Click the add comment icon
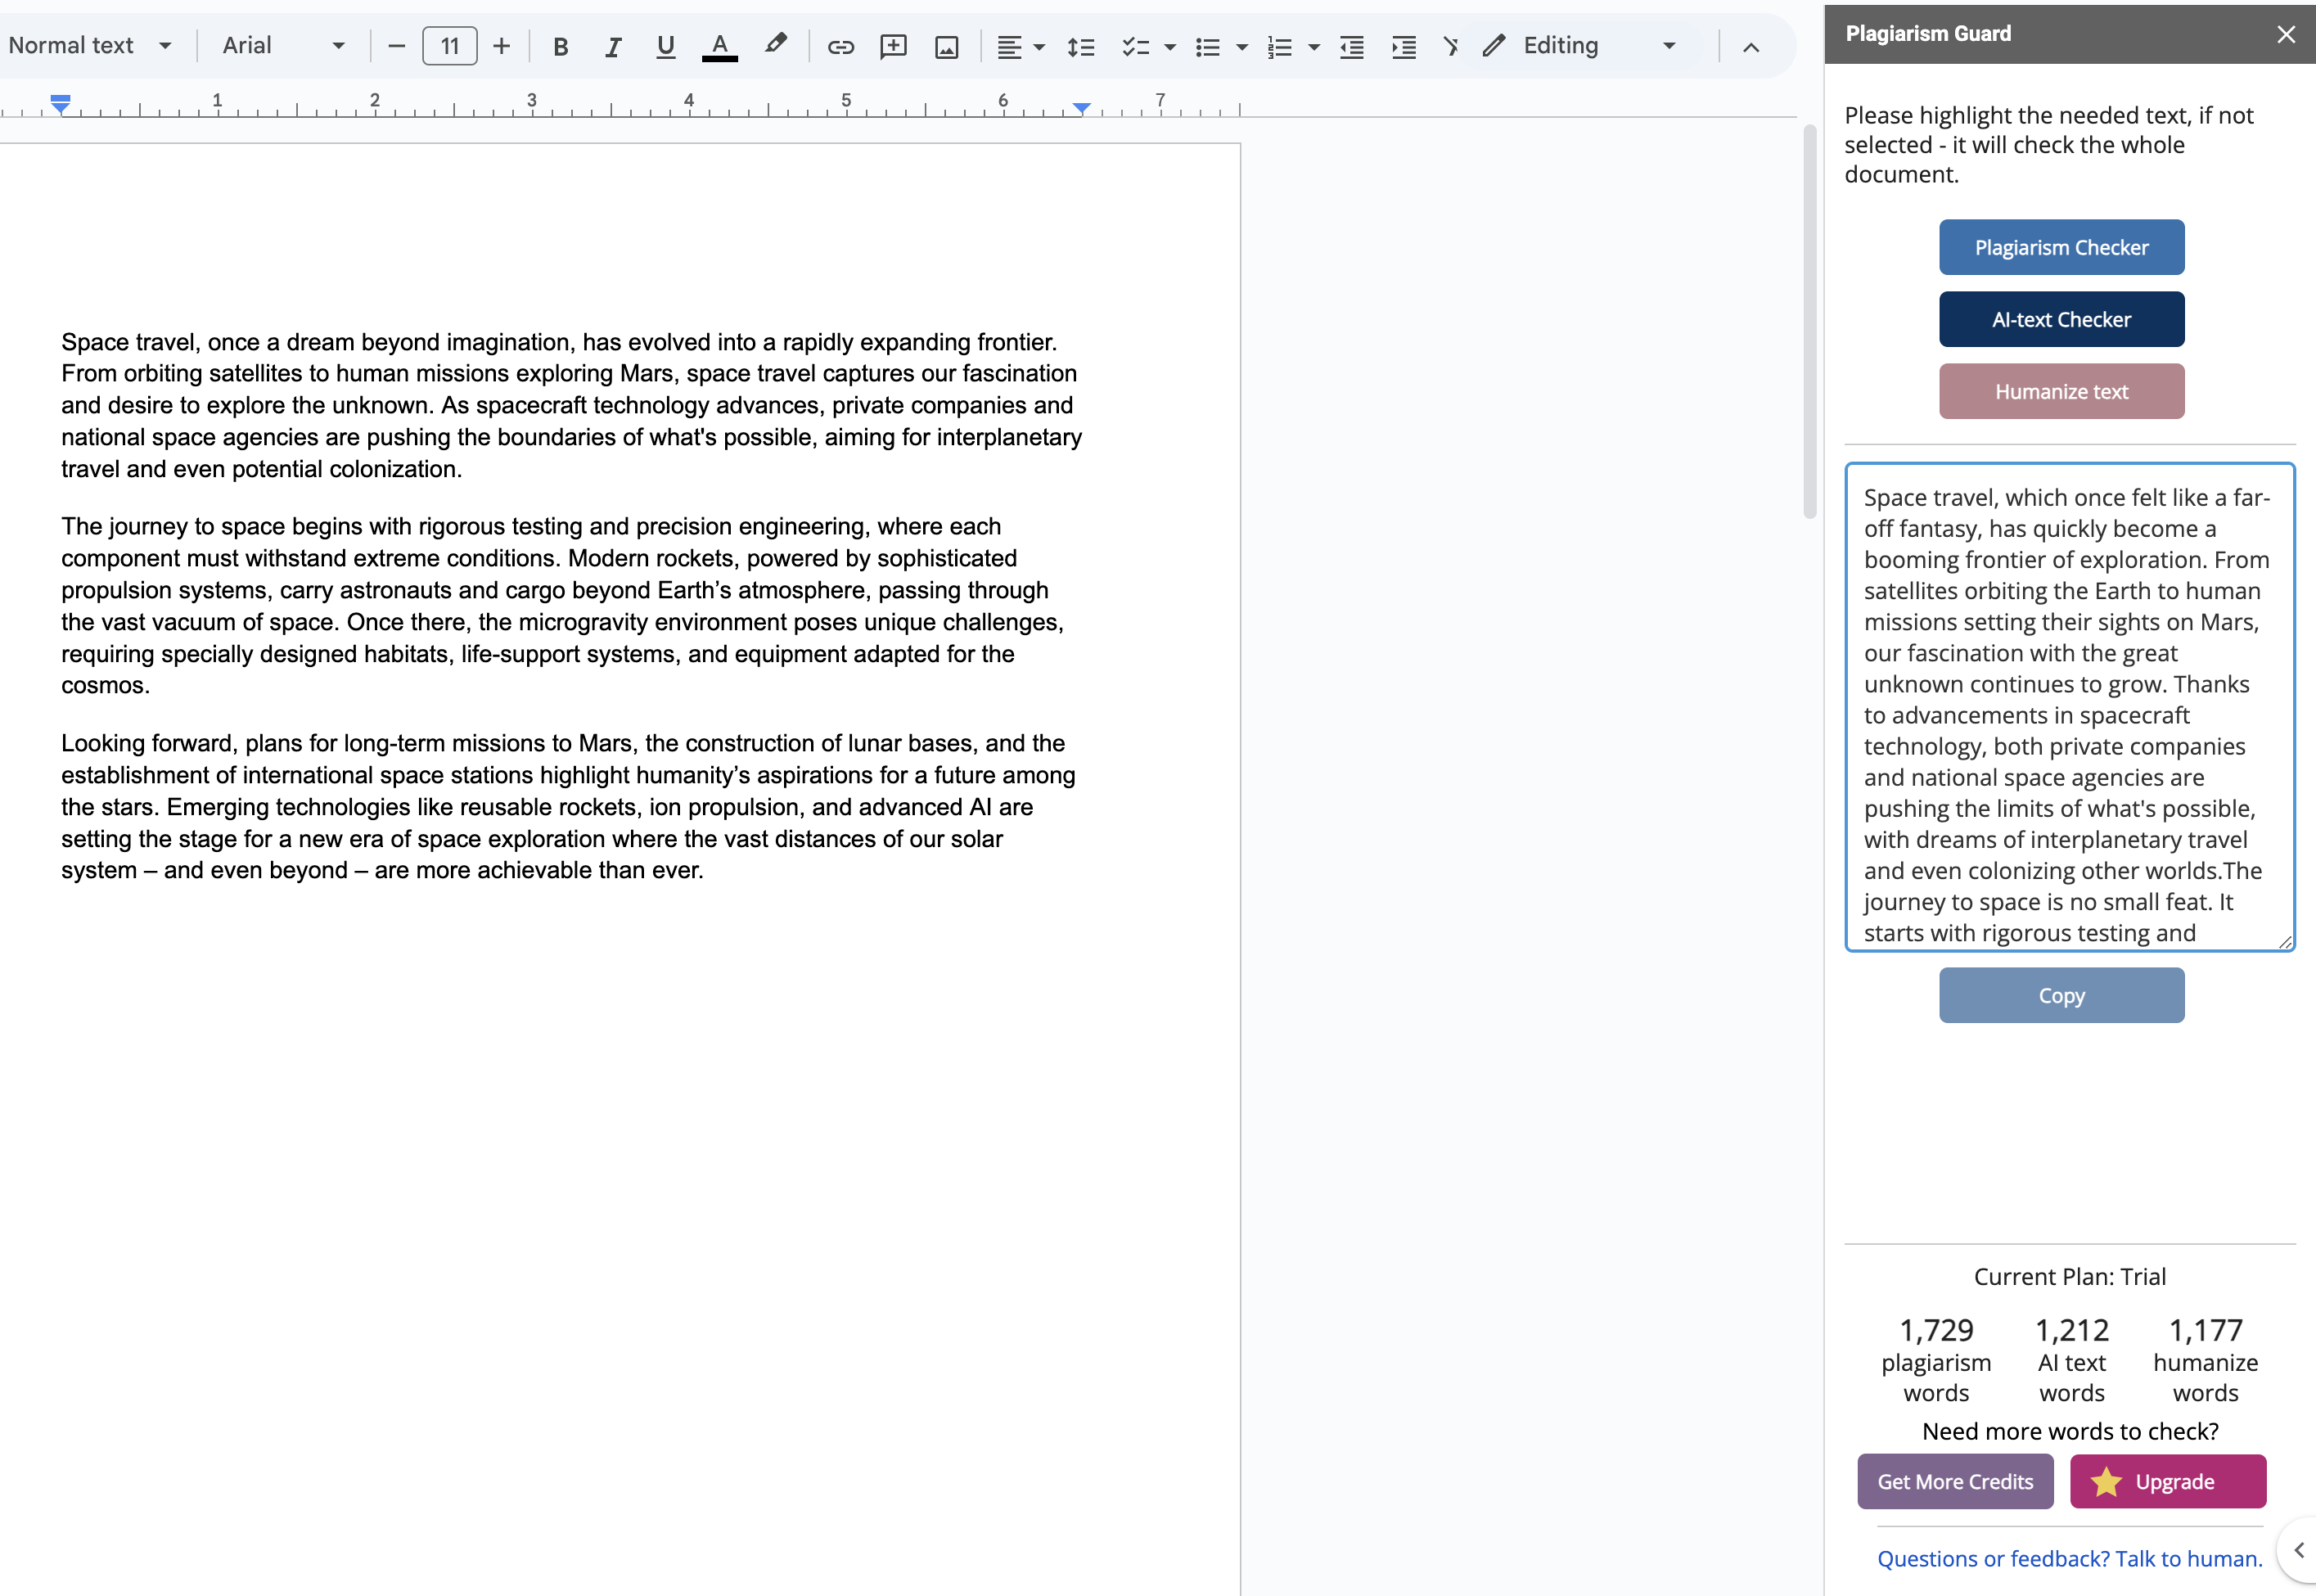 pyautogui.click(x=893, y=46)
